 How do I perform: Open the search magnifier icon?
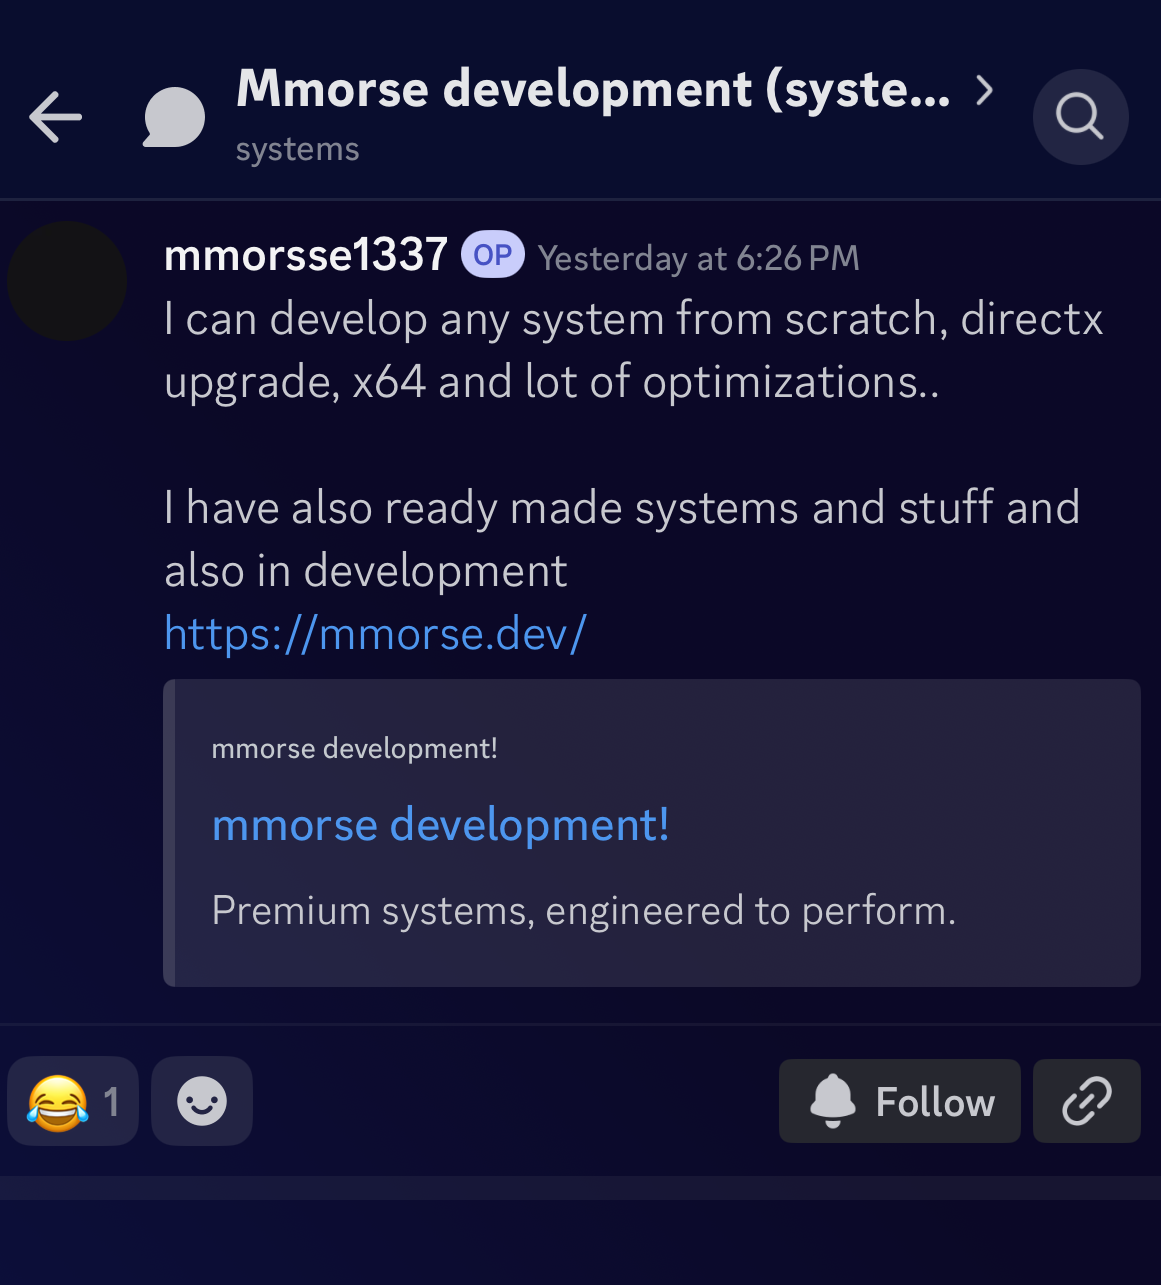[x=1081, y=117]
